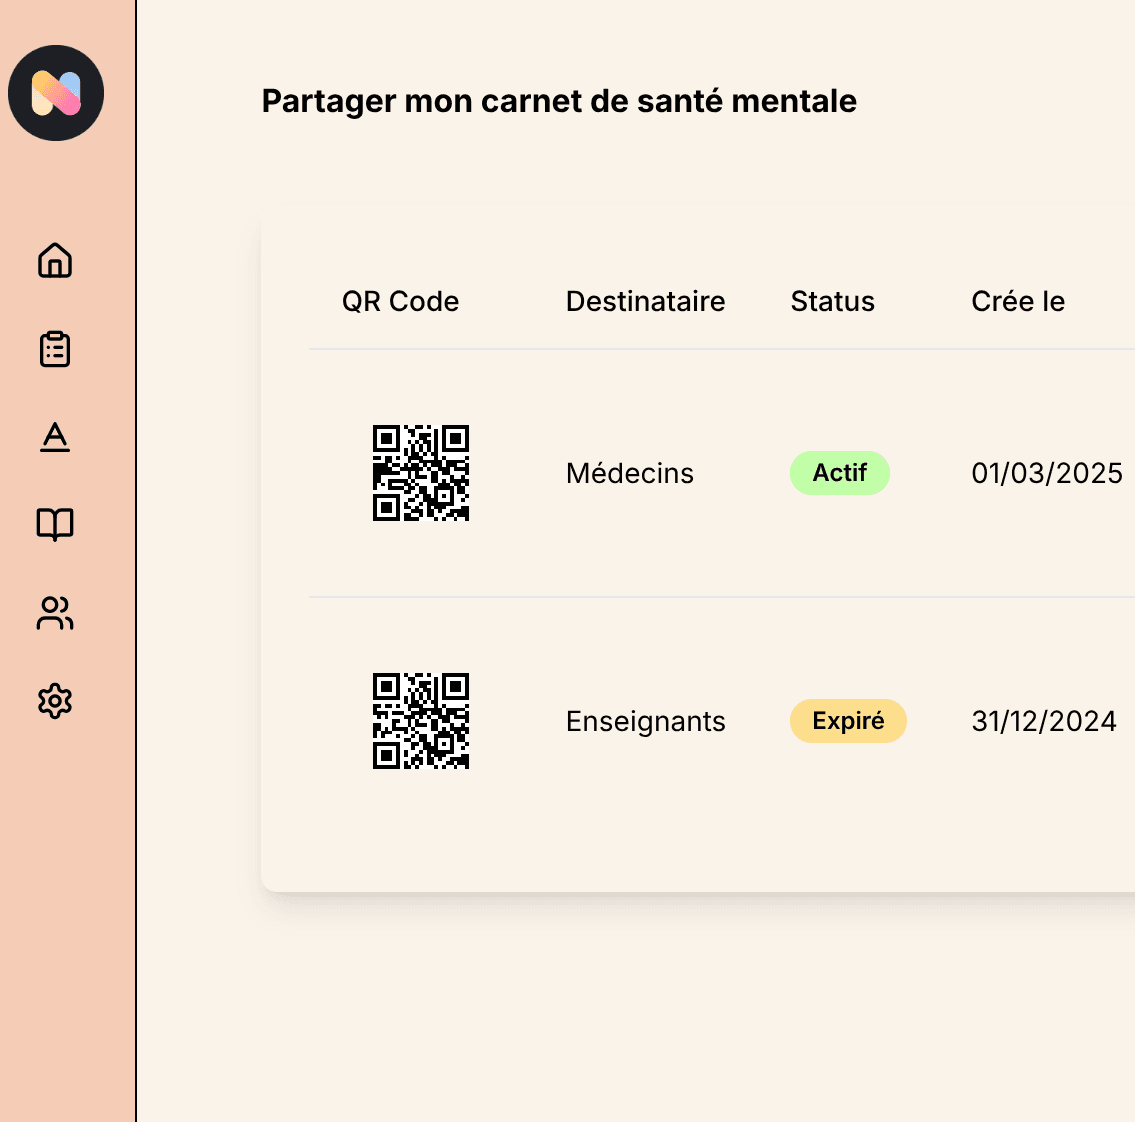Click the heading Partager mon carnet de santé mentale

click(x=559, y=101)
